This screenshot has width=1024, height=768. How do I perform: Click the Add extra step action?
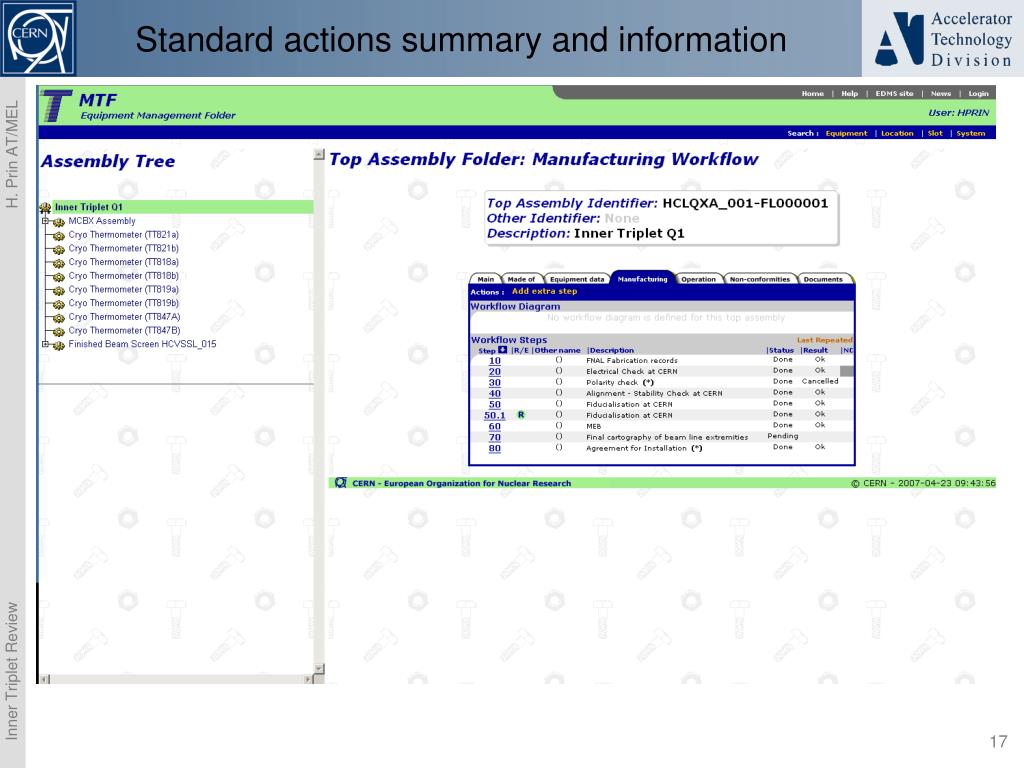coord(544,291)
